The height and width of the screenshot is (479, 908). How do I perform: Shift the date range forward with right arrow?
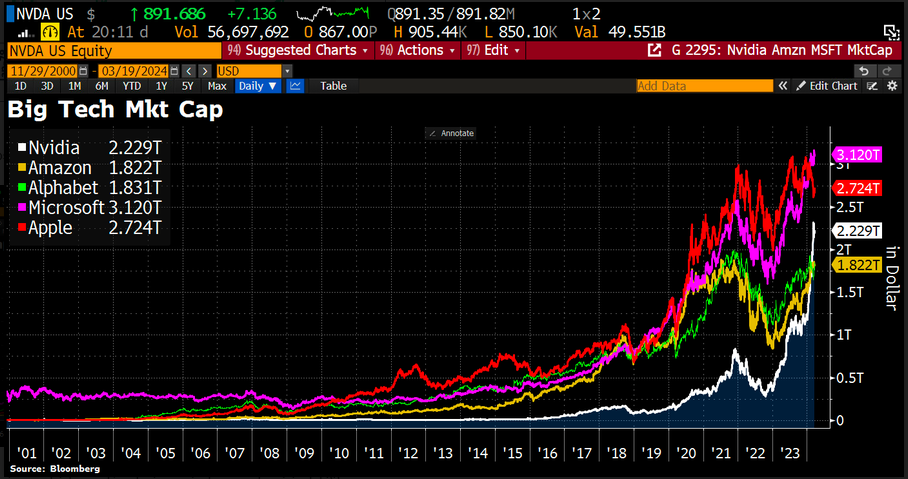[205, 71]
